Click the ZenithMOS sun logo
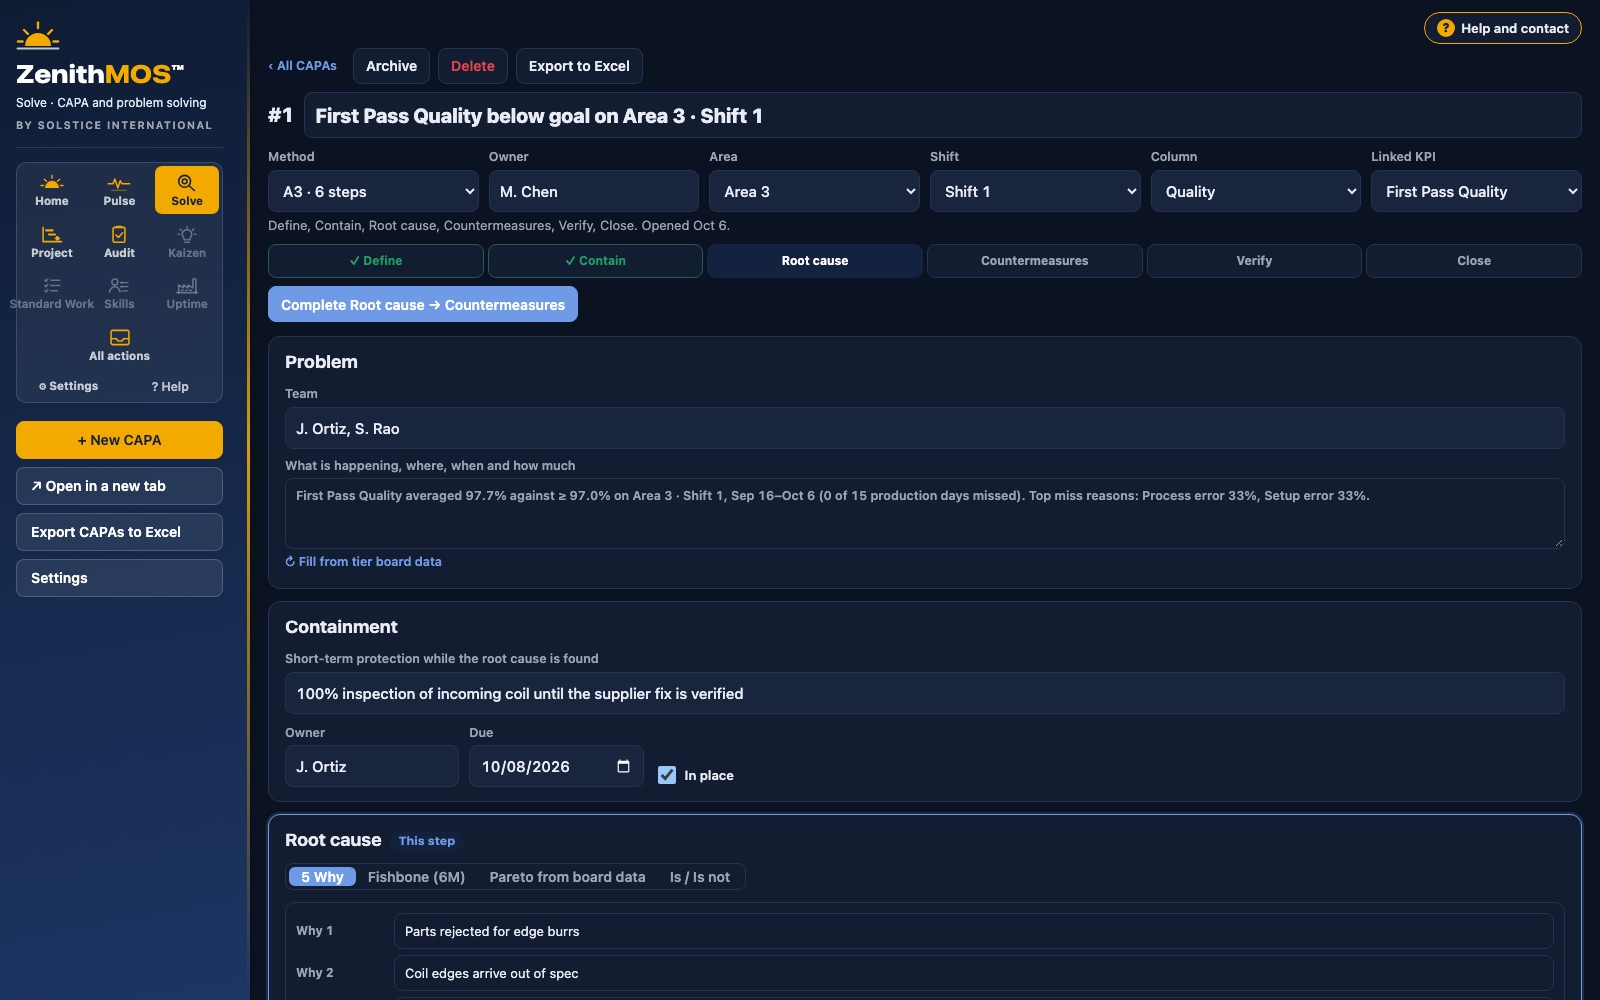 click(38, 36)
